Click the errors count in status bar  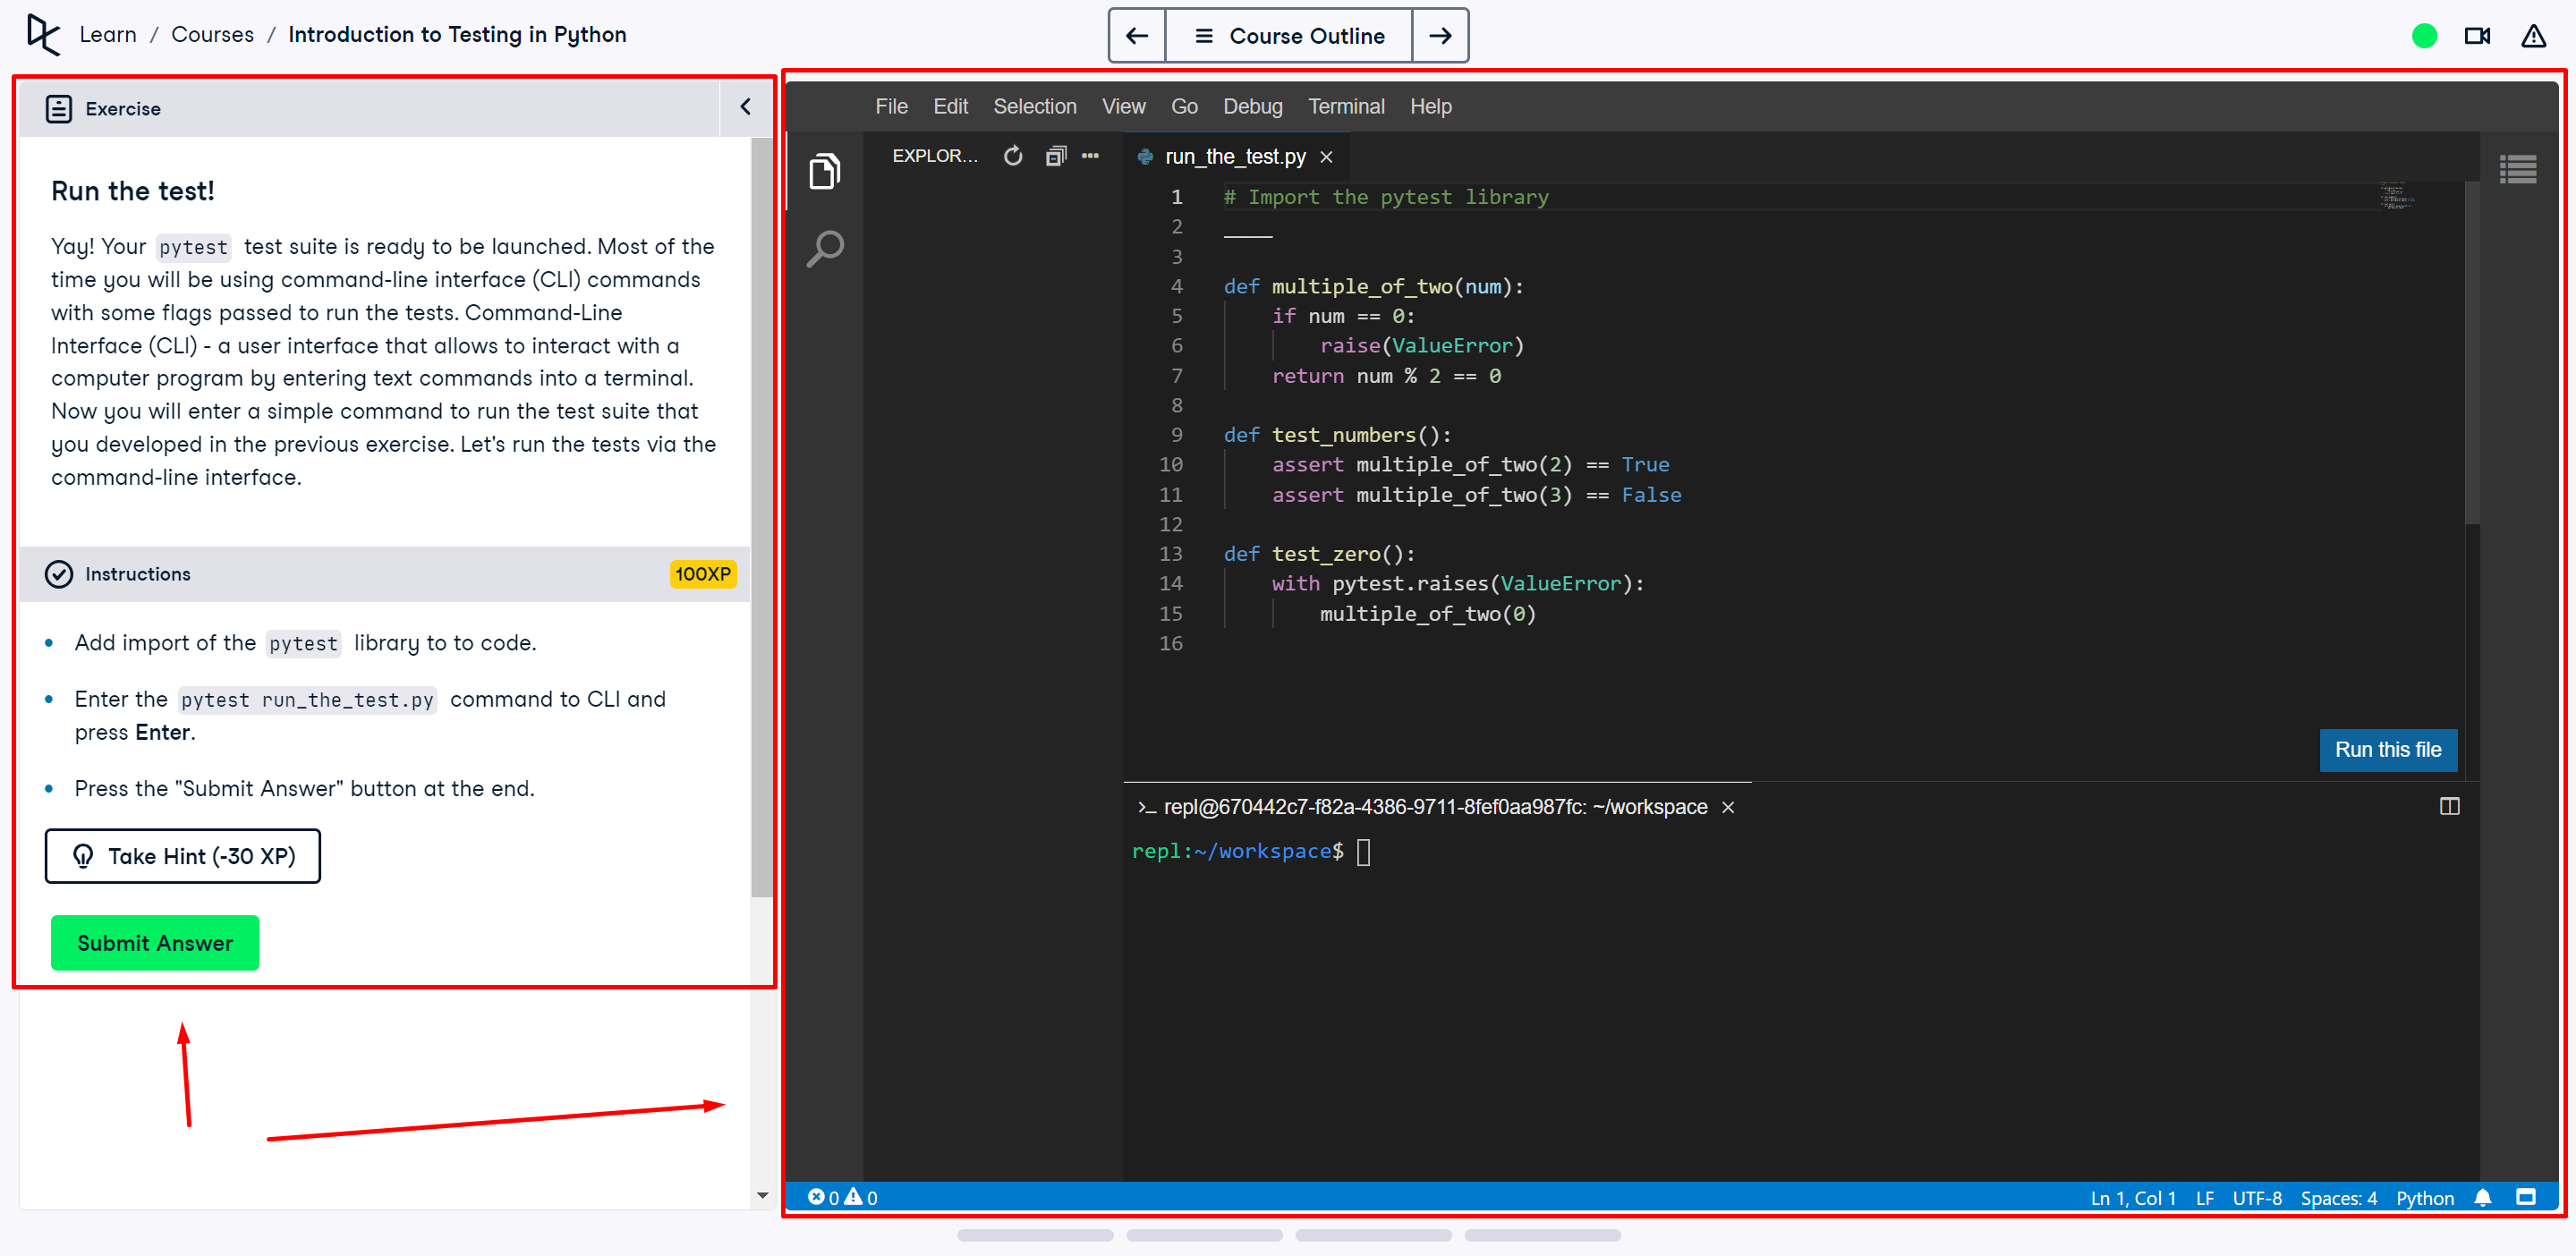pyautogui.click(x=823, y=1197)
